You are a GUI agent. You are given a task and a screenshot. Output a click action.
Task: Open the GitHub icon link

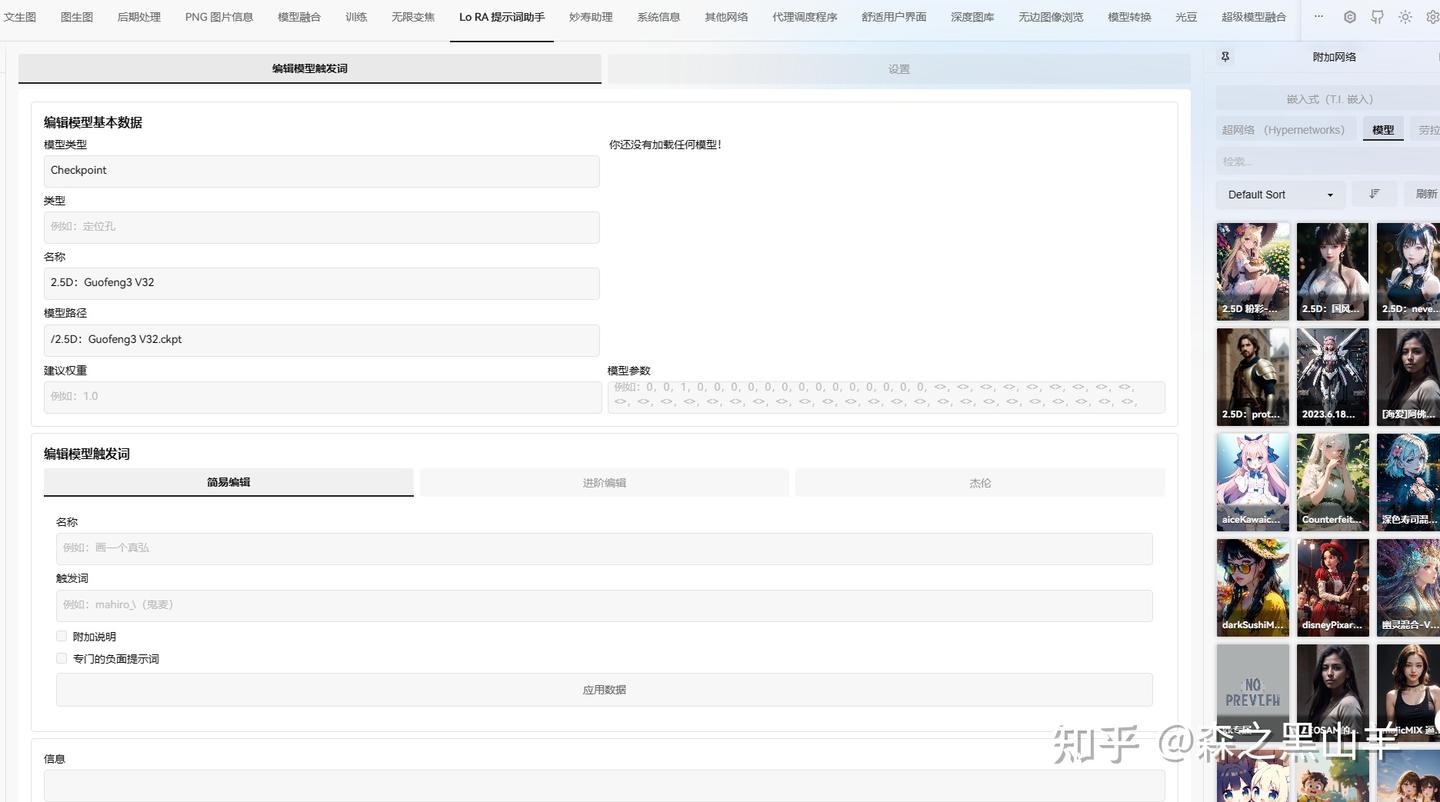coord(1377,17)
